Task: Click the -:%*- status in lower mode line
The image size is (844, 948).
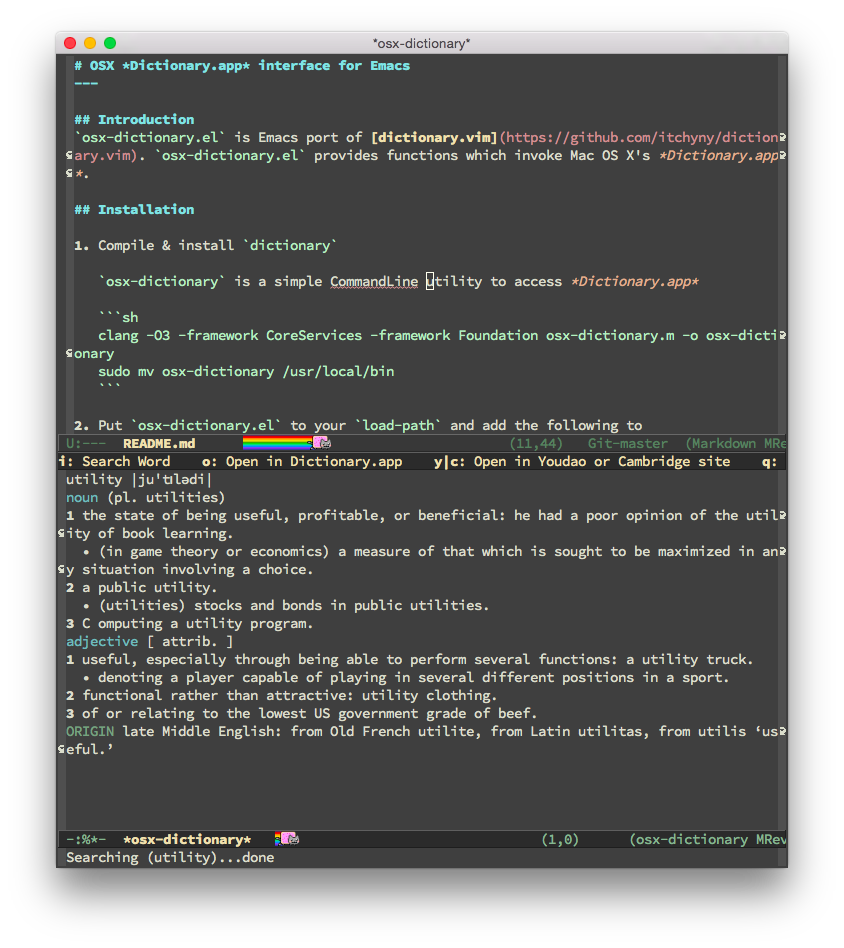Action: click(86, 839)
